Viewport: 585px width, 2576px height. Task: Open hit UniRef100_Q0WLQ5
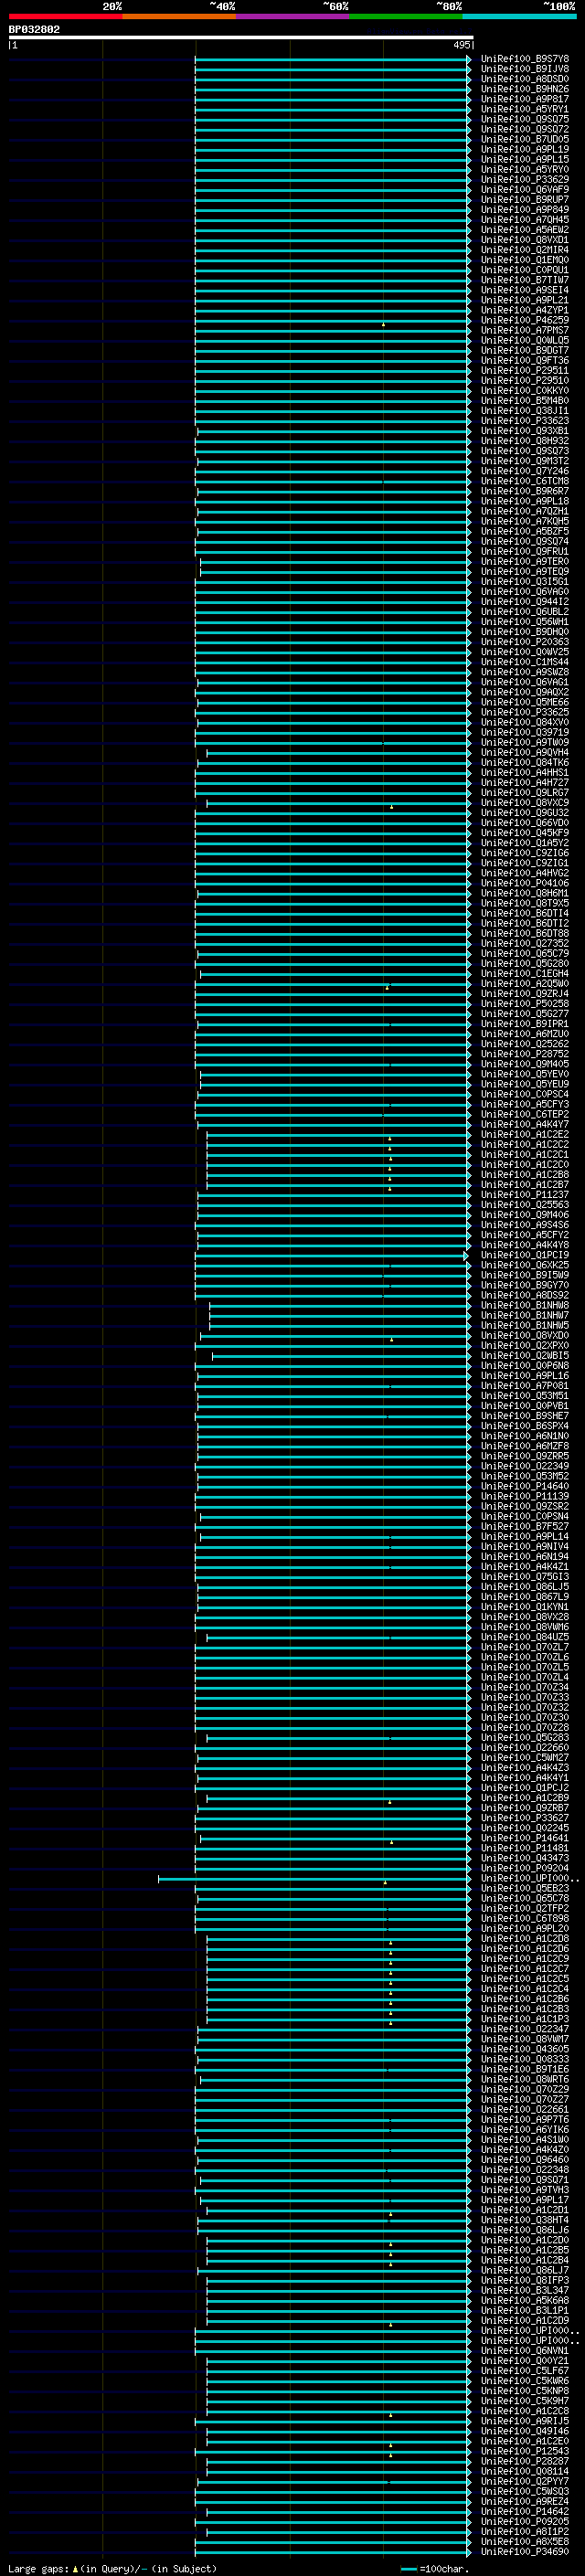[x=525, y=340]
